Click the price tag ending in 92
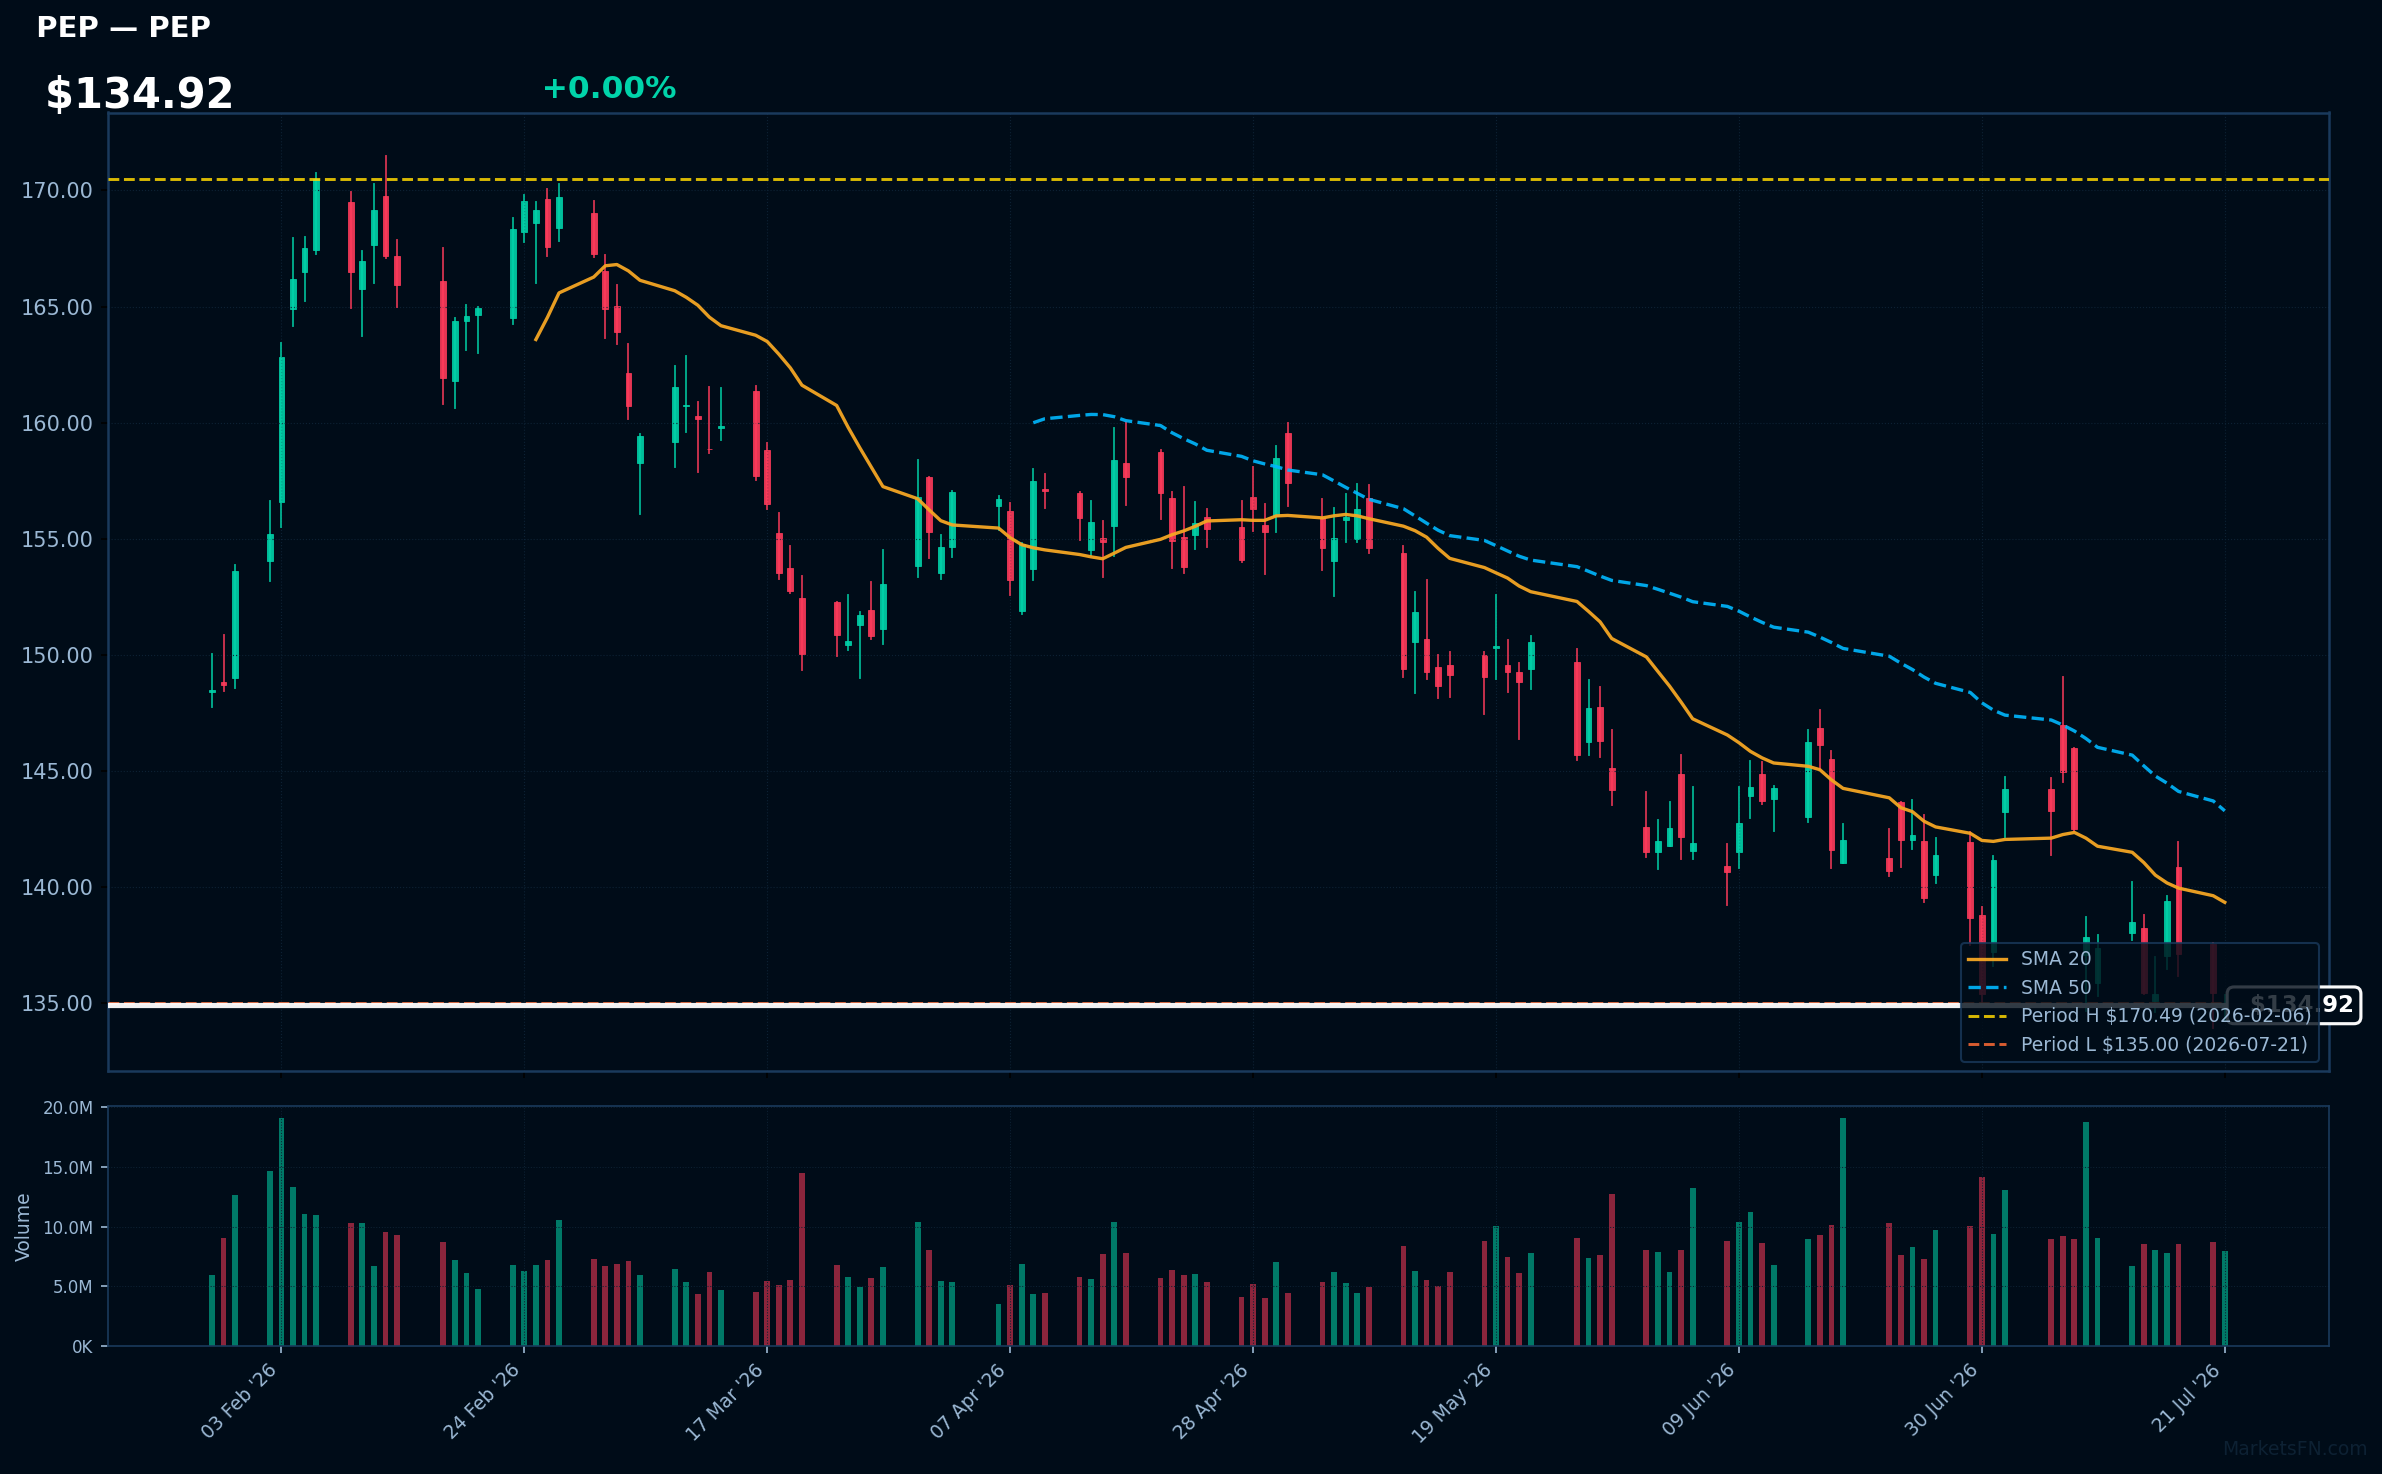2382x1474 pixels. 2294,1004
